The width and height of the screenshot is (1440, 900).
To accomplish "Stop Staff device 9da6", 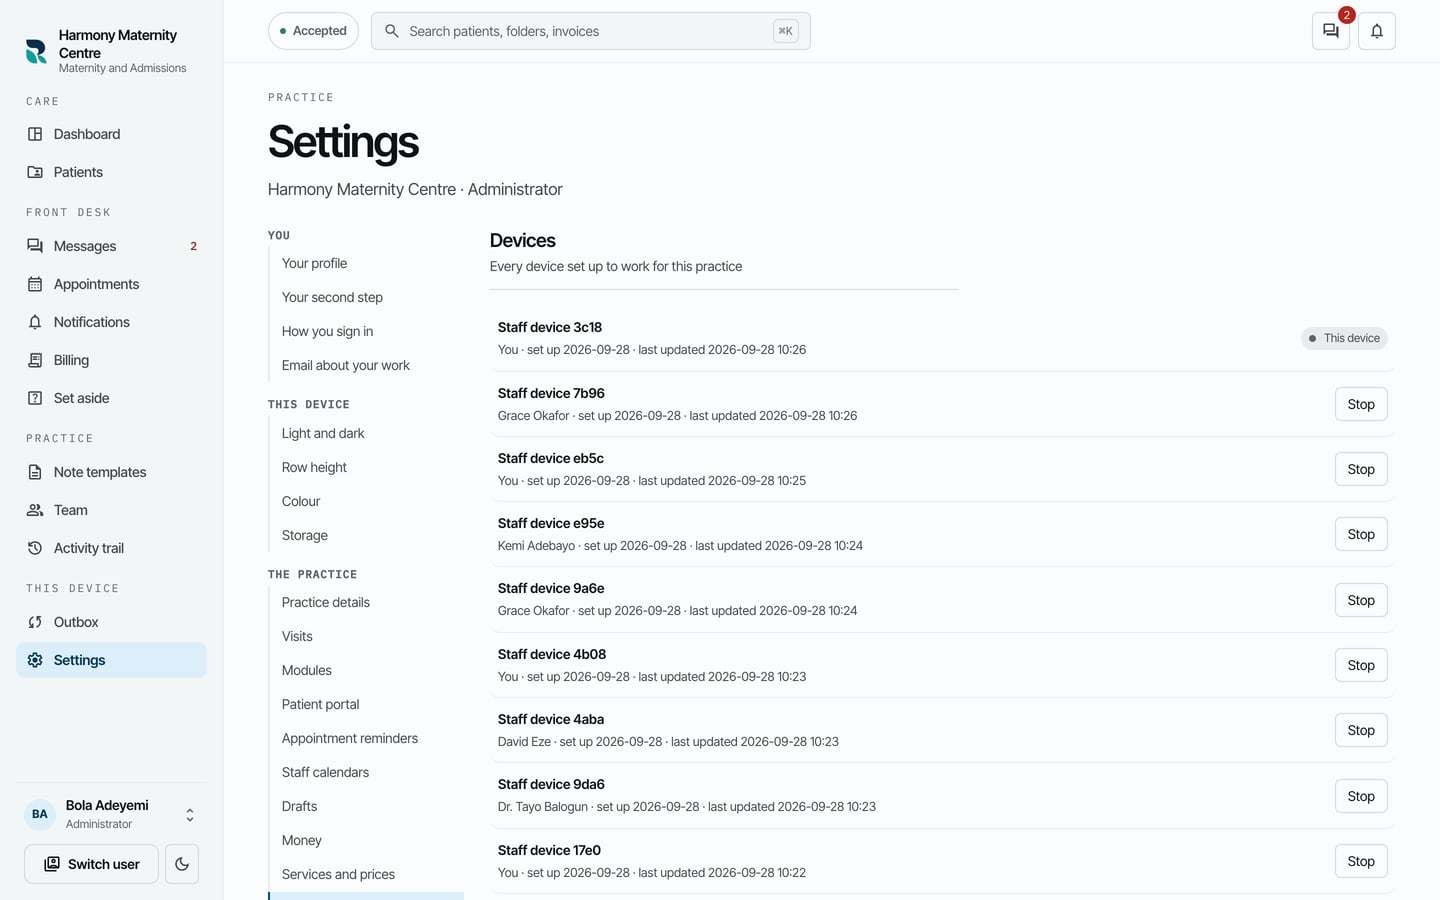I will 1361,796.
